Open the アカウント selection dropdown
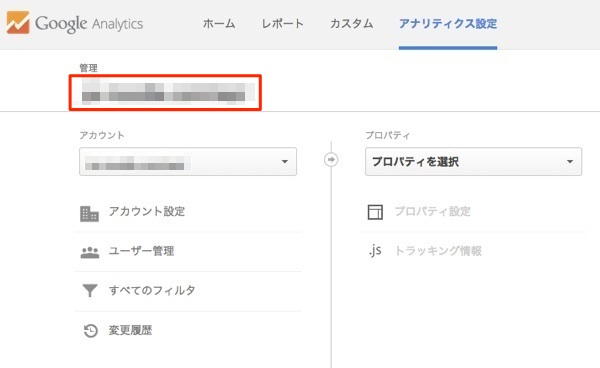Viewport: 600px width, 368px height. coord(188,161)
